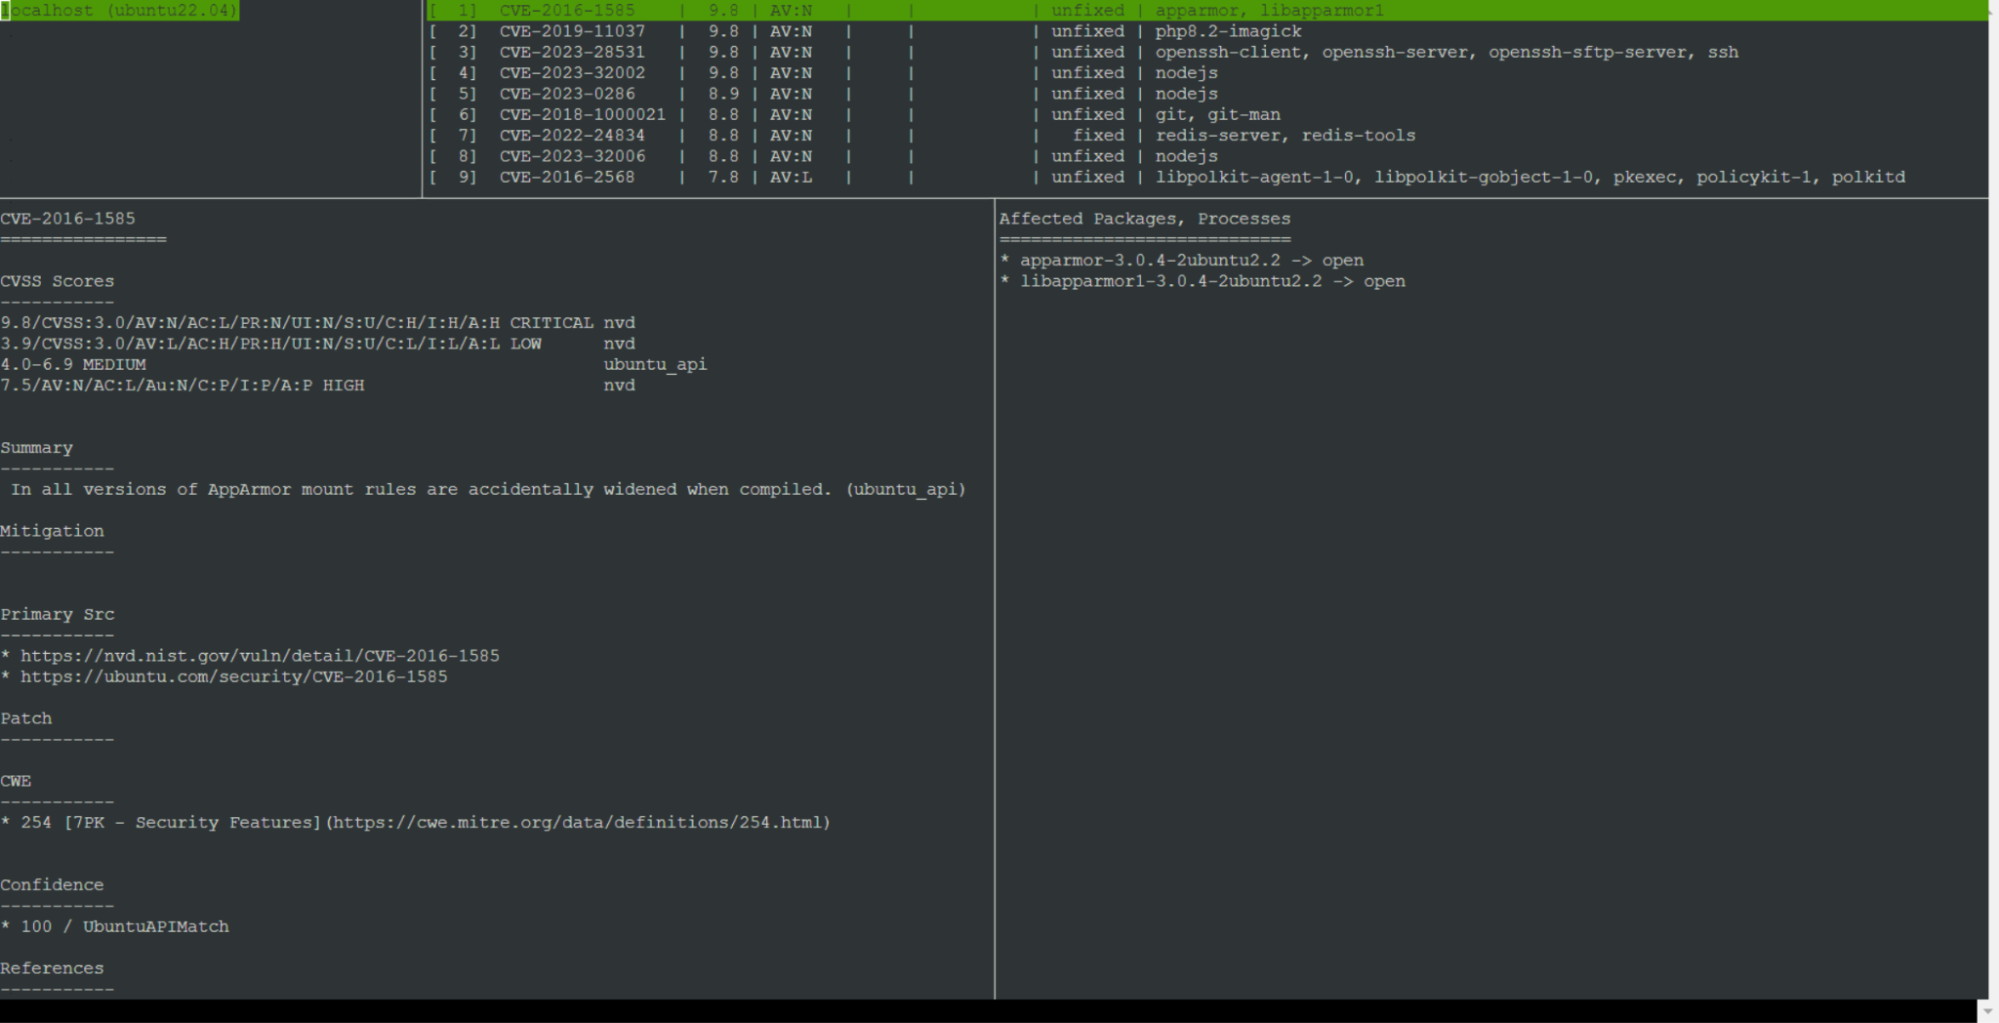Select the CVE-2023-32002 nodejs entry

tap(572, 73)
